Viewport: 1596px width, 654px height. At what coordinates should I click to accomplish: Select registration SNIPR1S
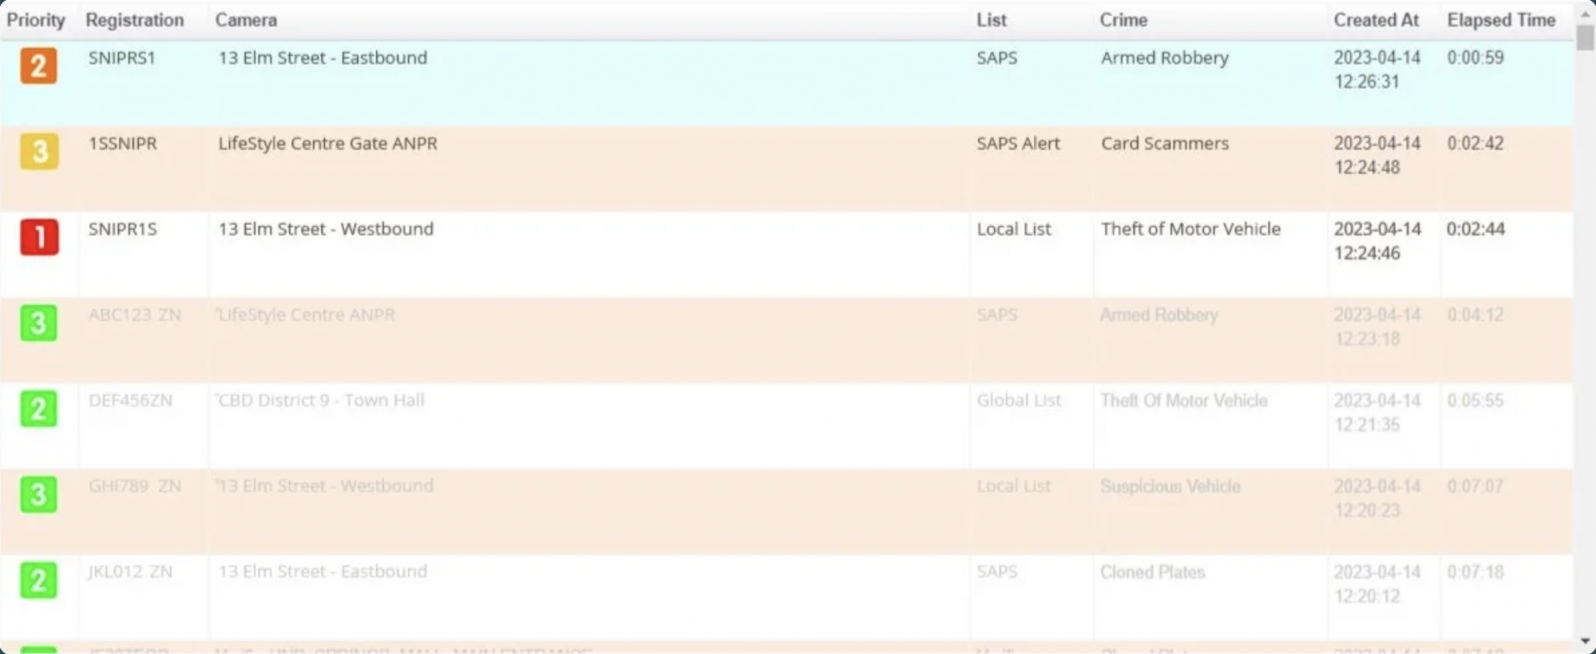[x=123, y=229]
